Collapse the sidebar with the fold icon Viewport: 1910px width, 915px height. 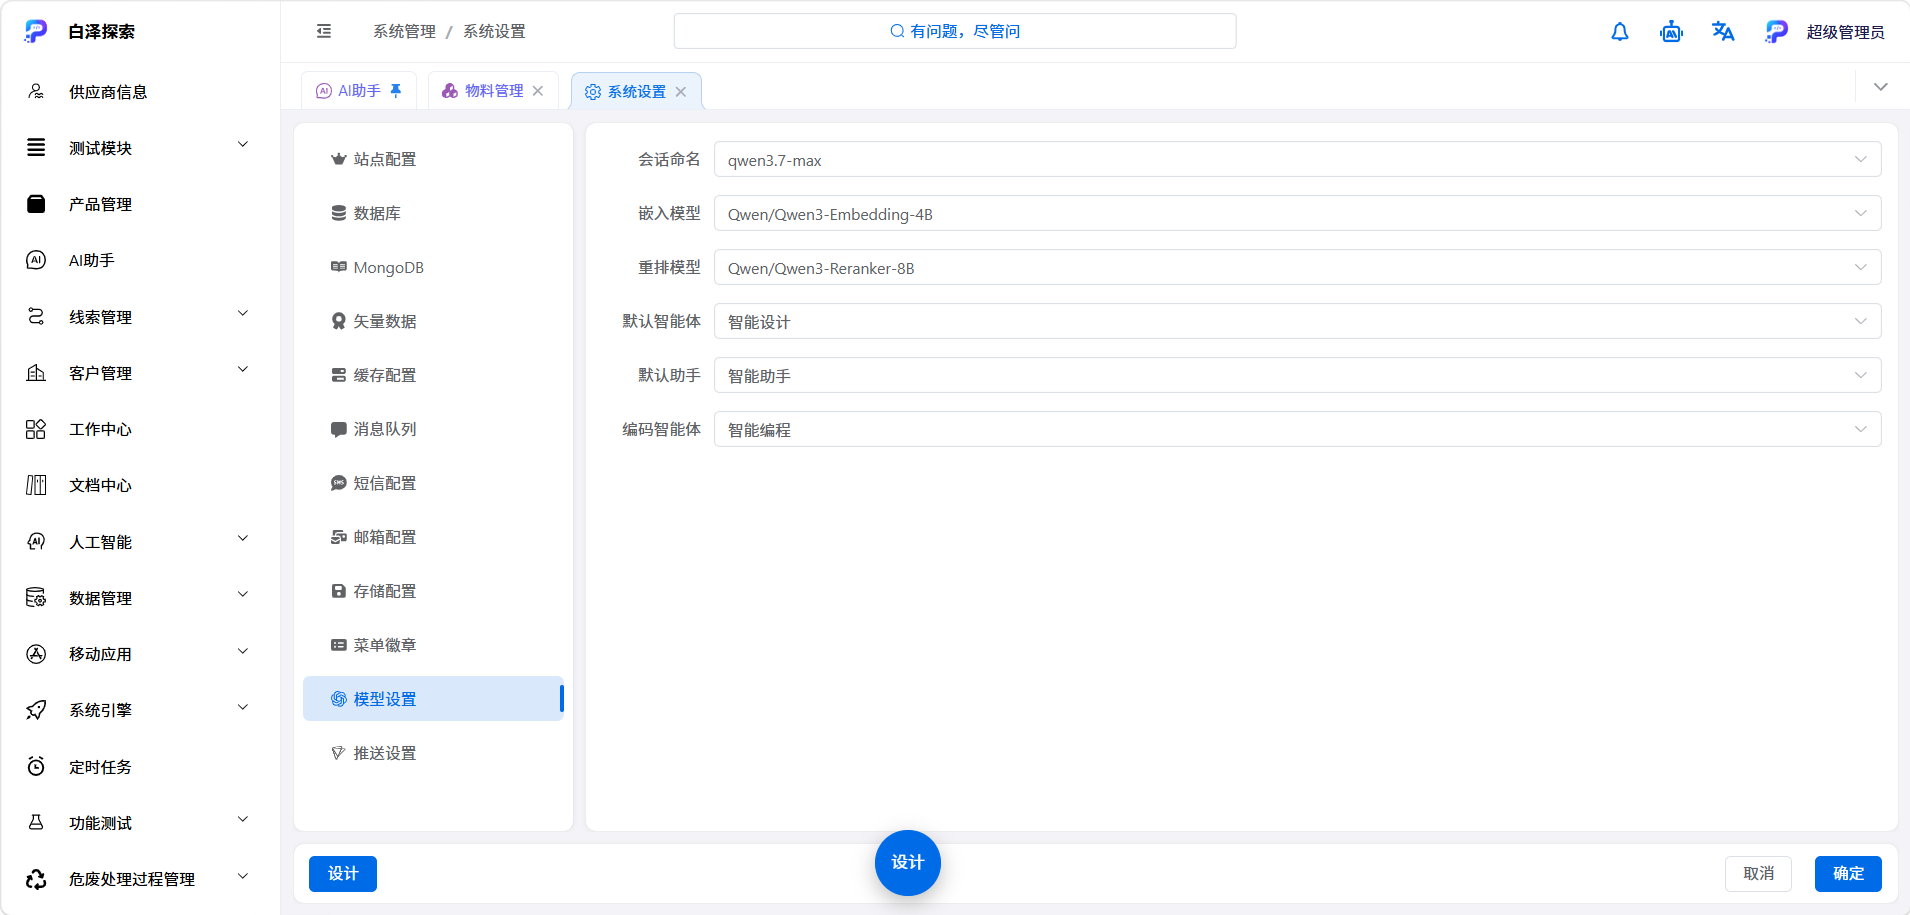tap(324, 31)
